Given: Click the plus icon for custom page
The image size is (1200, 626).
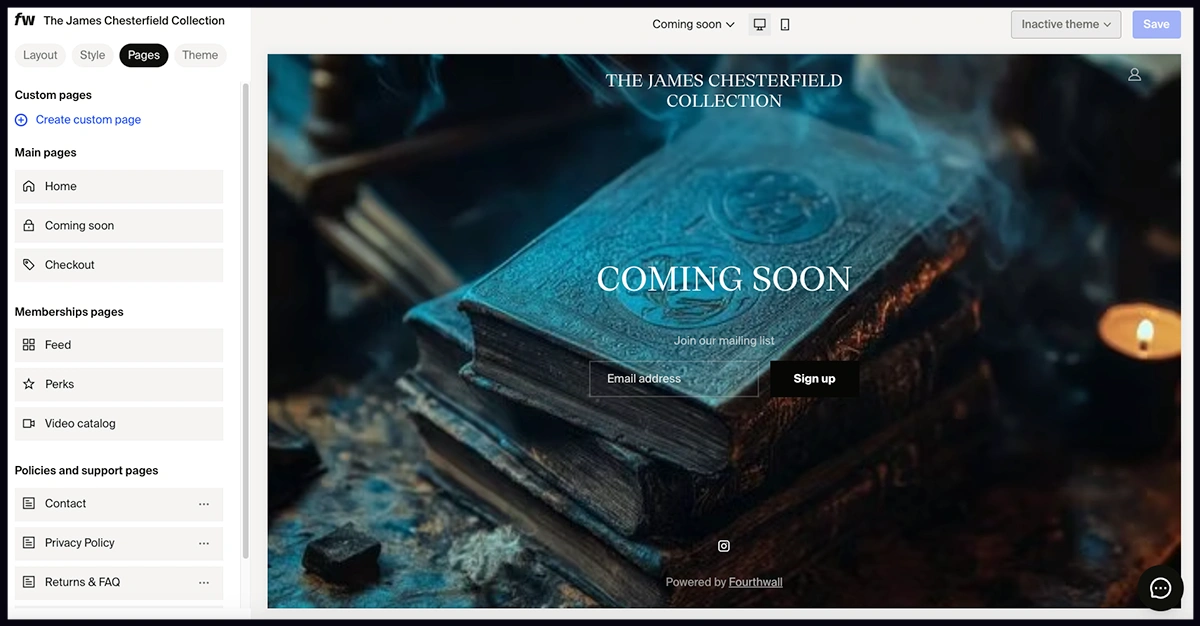Looking at the screenshot, I should click(22, 120).
